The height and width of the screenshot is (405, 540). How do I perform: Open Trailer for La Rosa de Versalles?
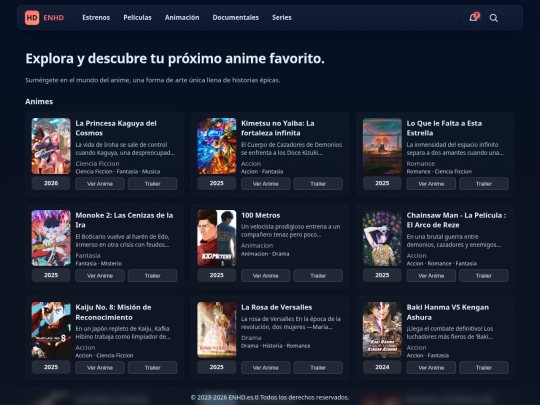point(318,367)
